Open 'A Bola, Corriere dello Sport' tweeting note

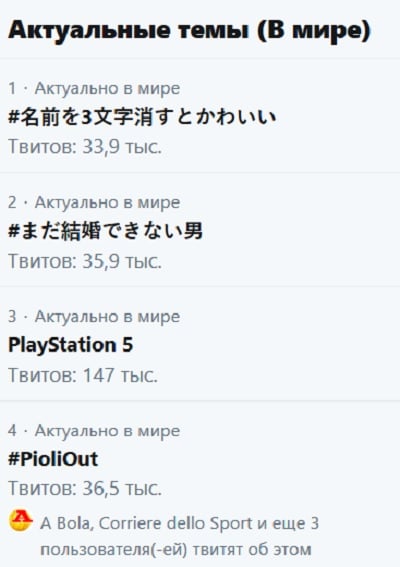coord(180,537)
